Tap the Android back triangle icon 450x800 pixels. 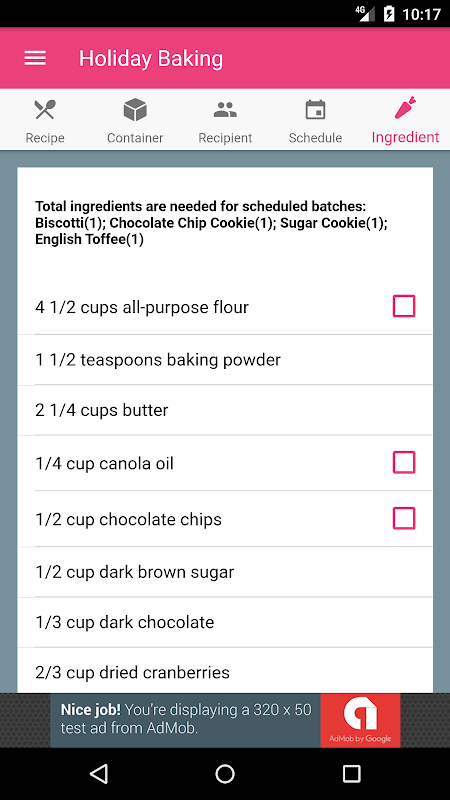point(99,773)
